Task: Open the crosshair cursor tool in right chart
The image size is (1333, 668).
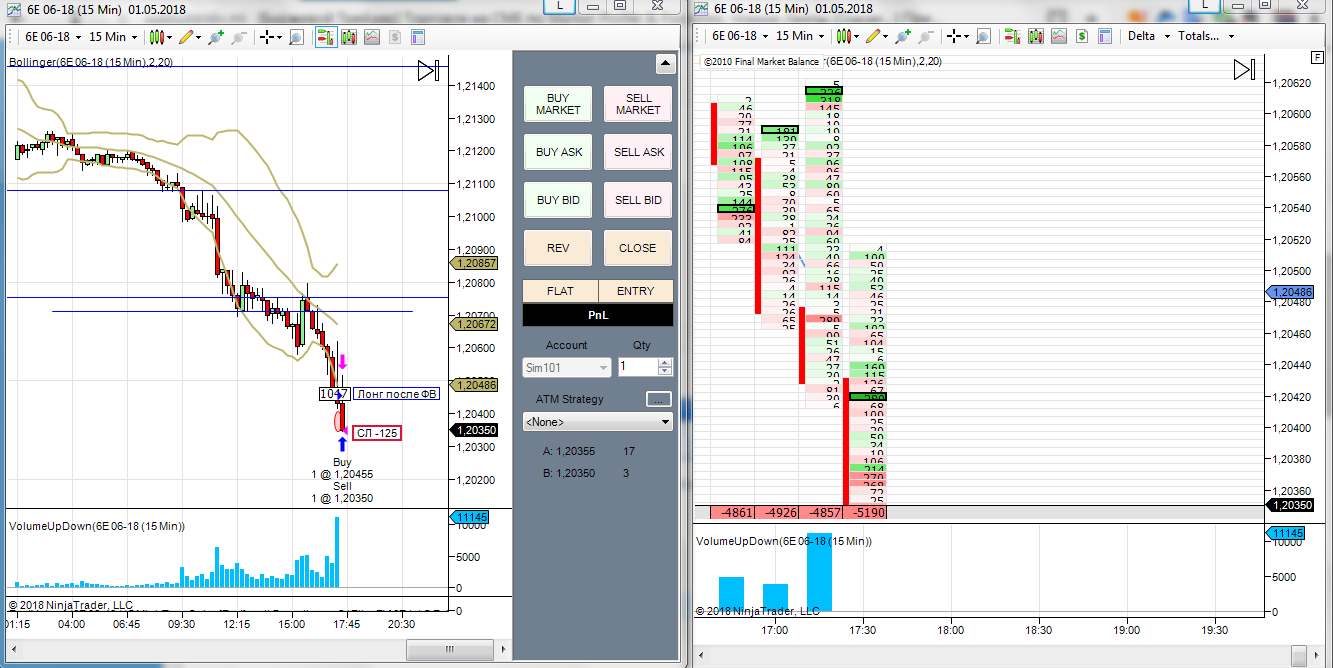Action: pos(957,36)
